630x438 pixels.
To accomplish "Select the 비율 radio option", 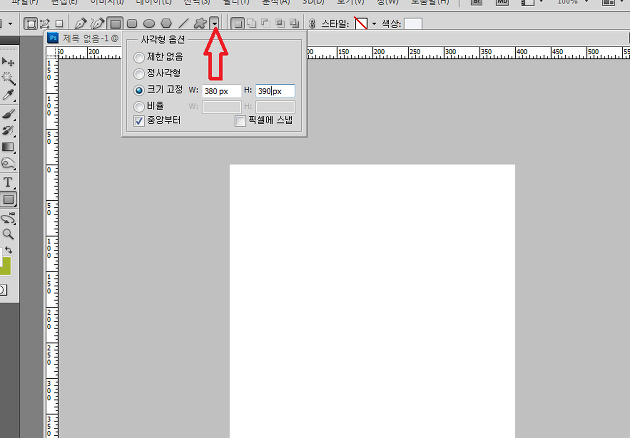I will 139,106.
